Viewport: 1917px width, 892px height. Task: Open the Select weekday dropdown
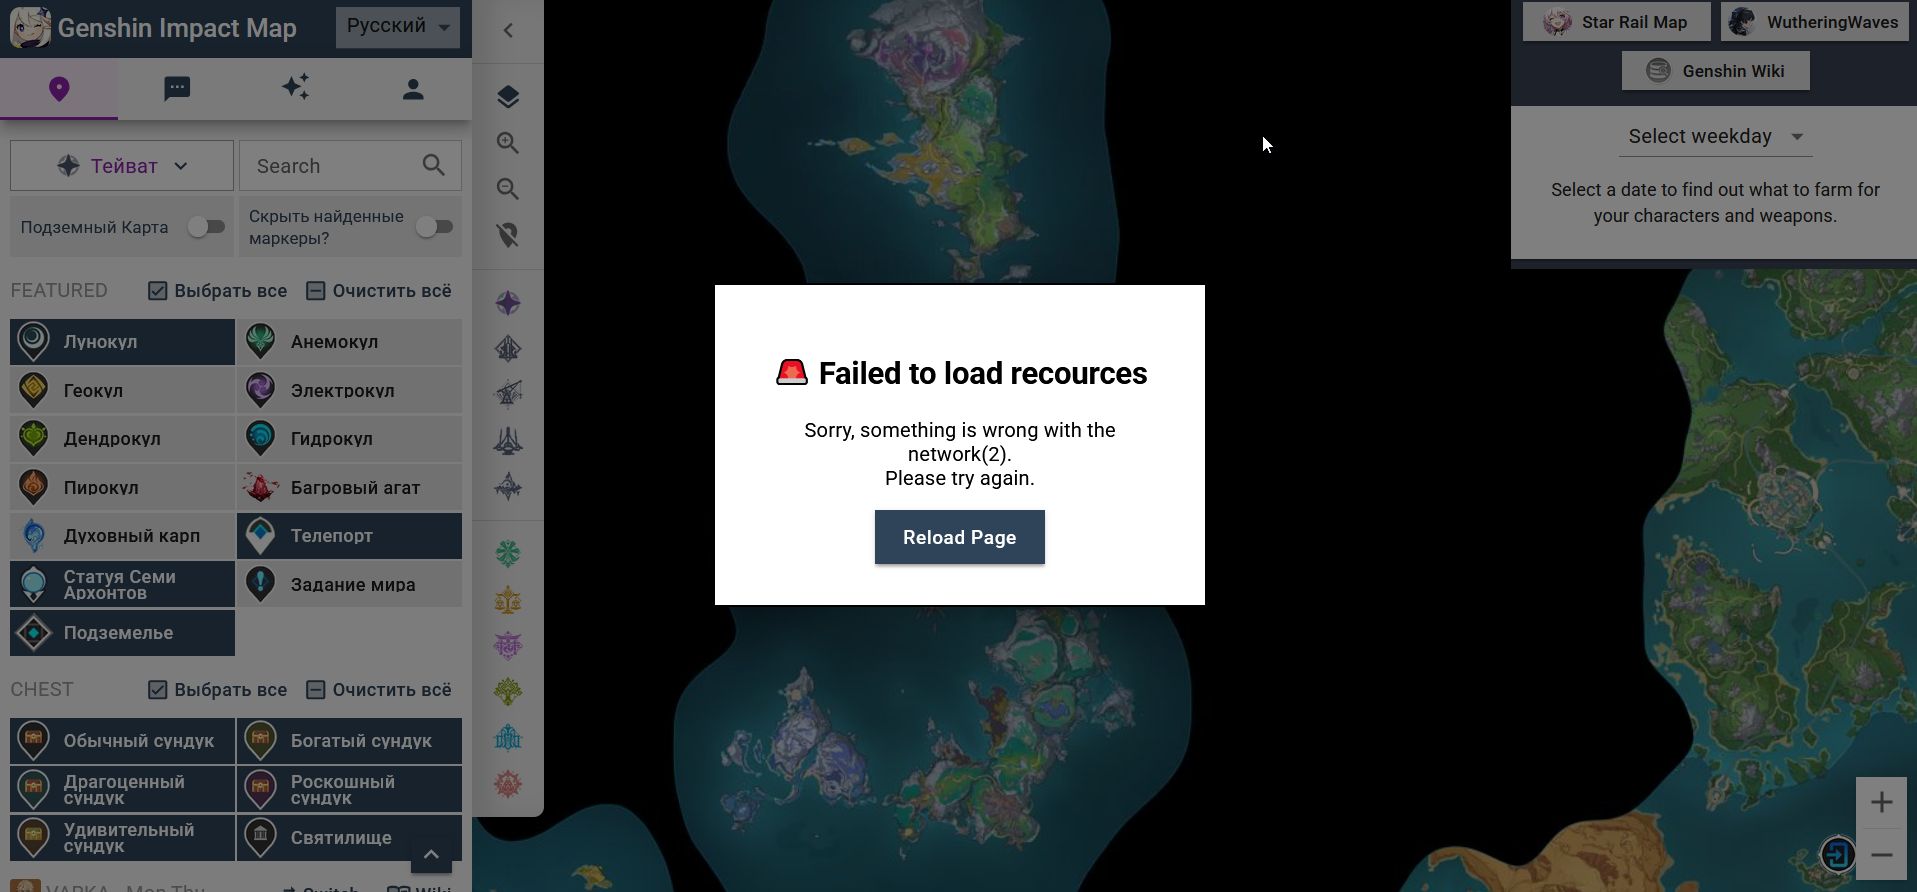[1715, 137]
